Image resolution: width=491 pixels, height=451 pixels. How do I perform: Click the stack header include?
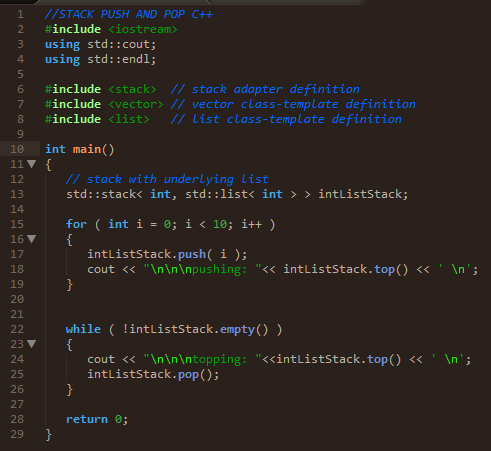(x=101, y=89)
